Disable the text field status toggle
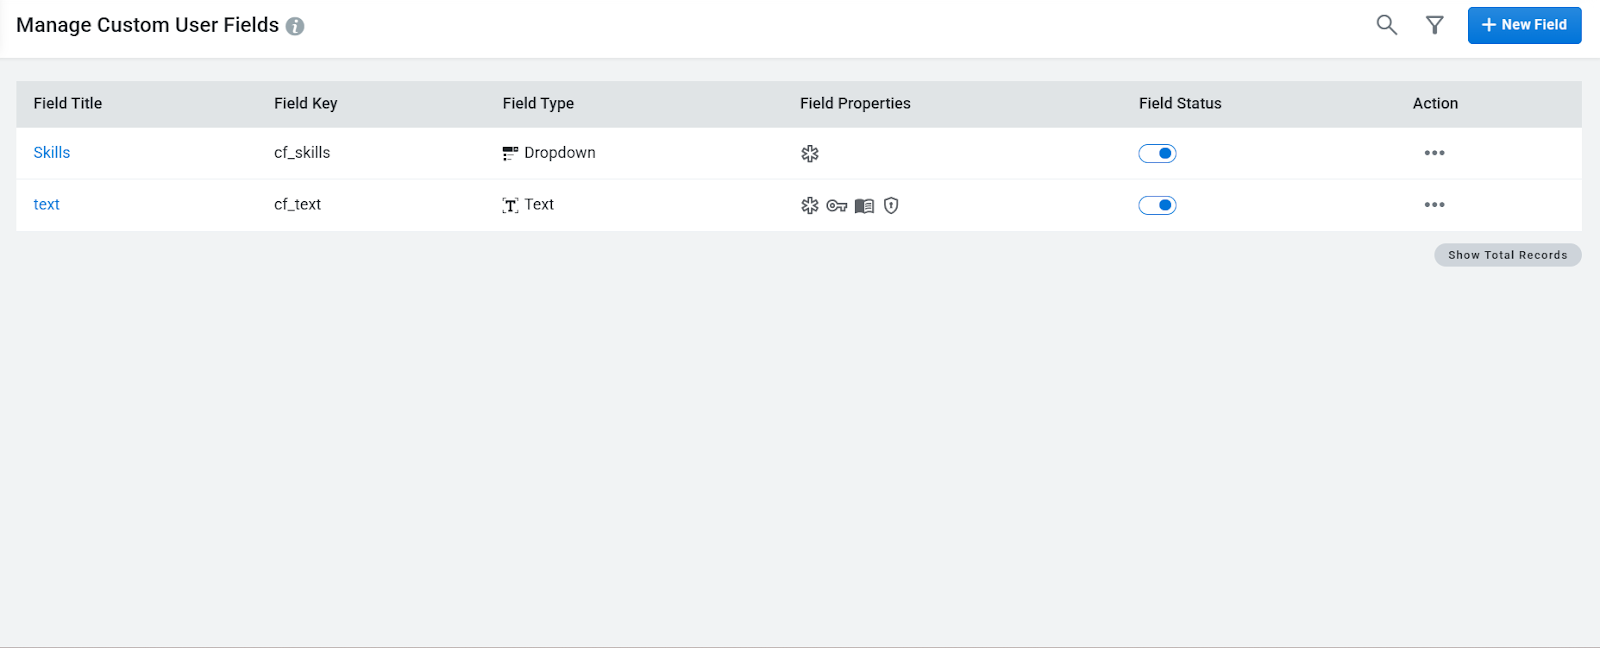This screenshot has height=648, width=1600. pos(1157,205)
